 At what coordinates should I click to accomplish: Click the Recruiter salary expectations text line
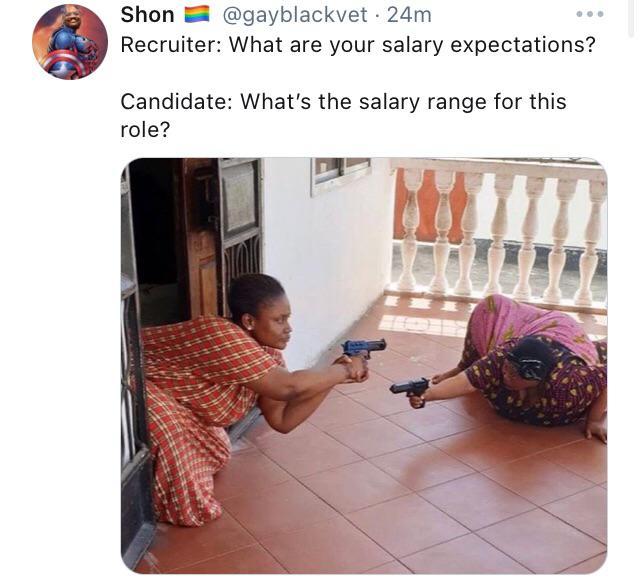pyautogui.click(x=358, y=44)
